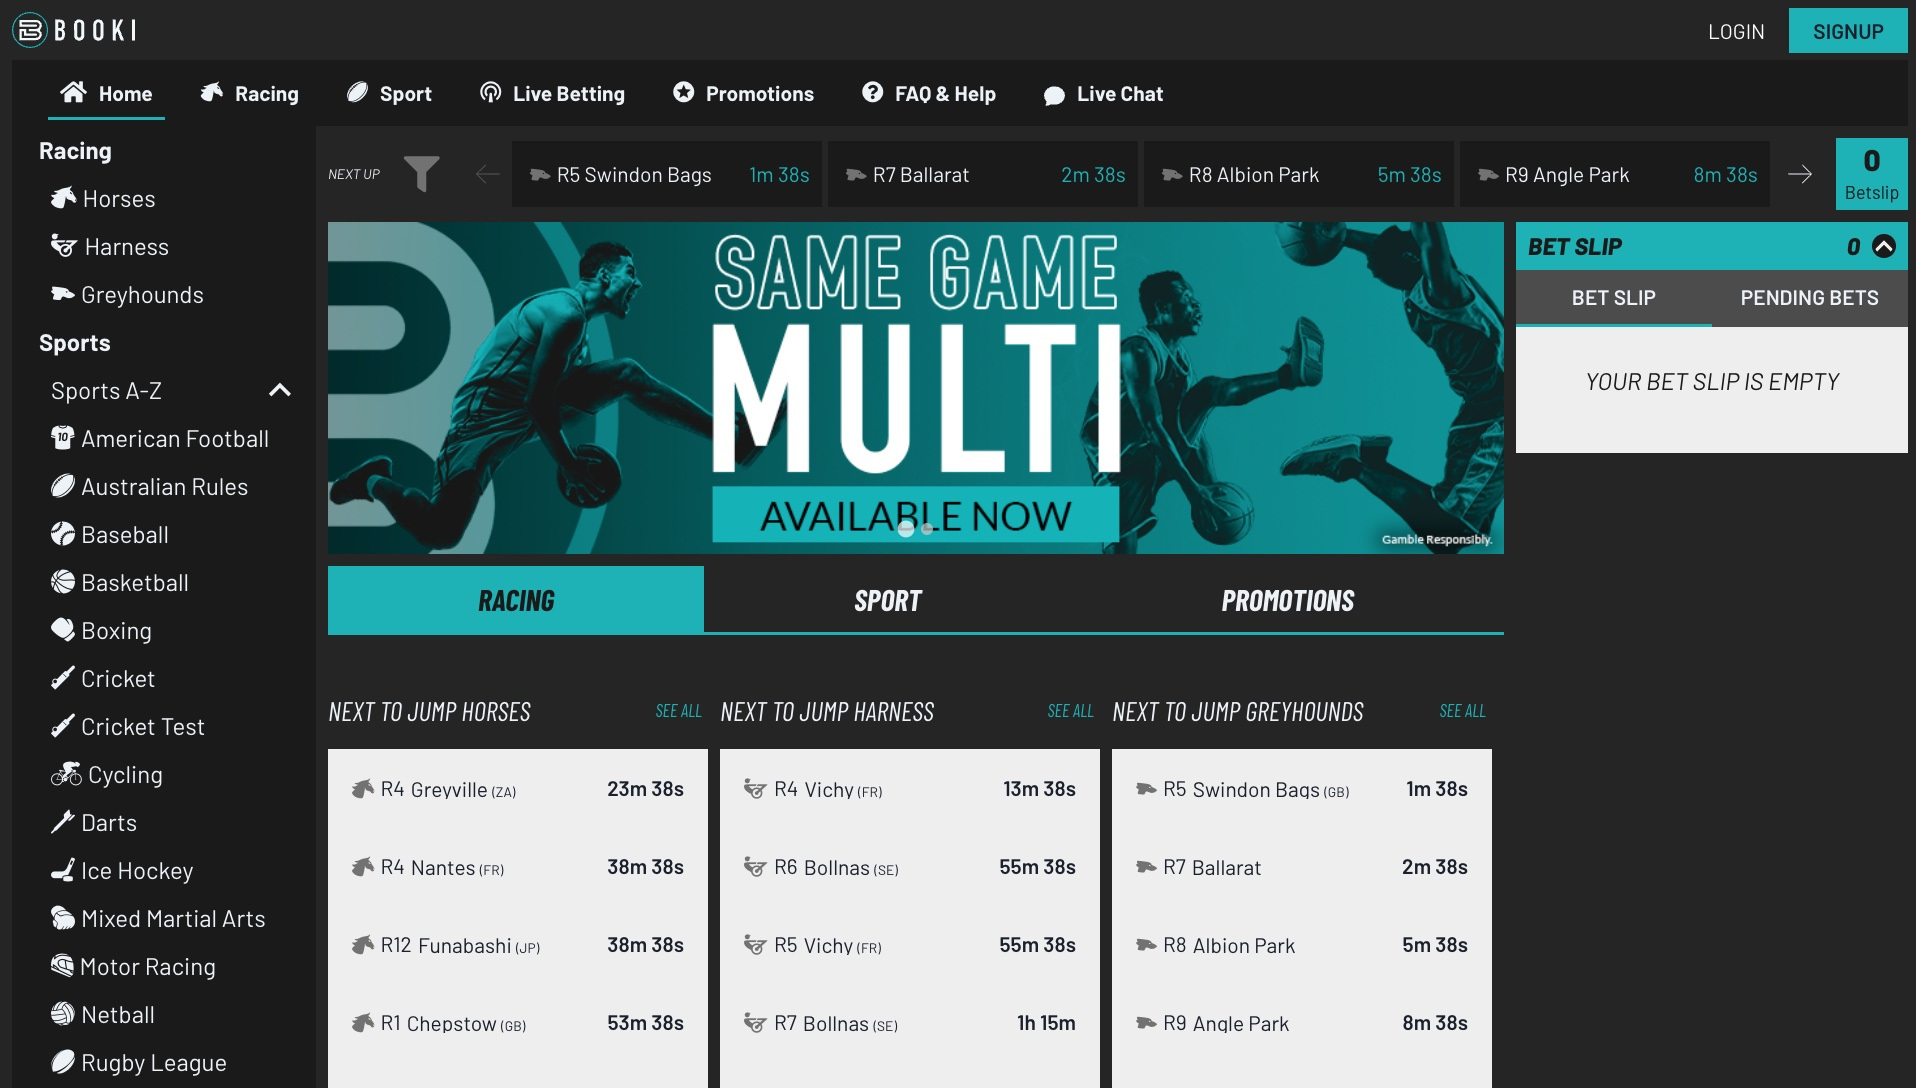
Task: Collapse the Bet Slip panel chevron
Action: click(x=1884, y=246)
